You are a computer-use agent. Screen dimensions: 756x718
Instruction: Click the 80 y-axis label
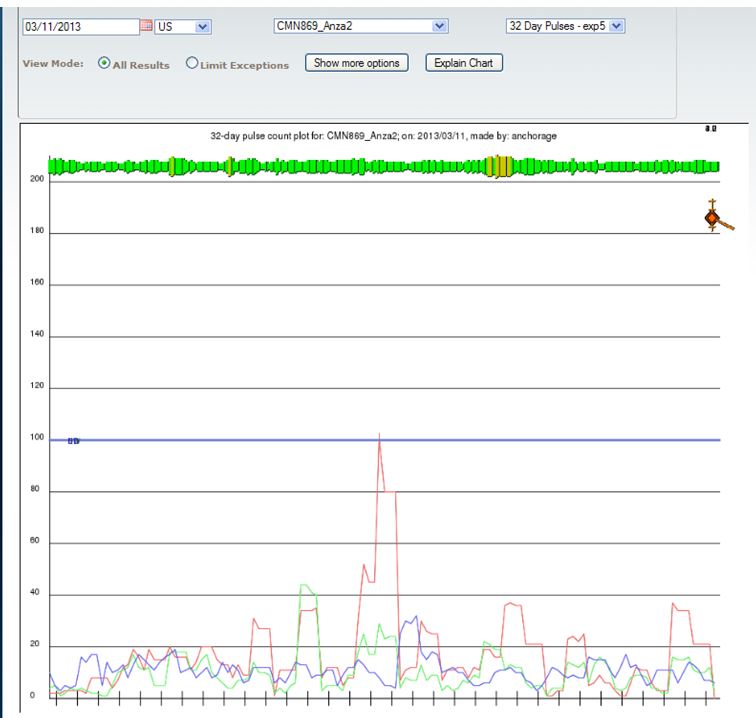tap(35, 489)
